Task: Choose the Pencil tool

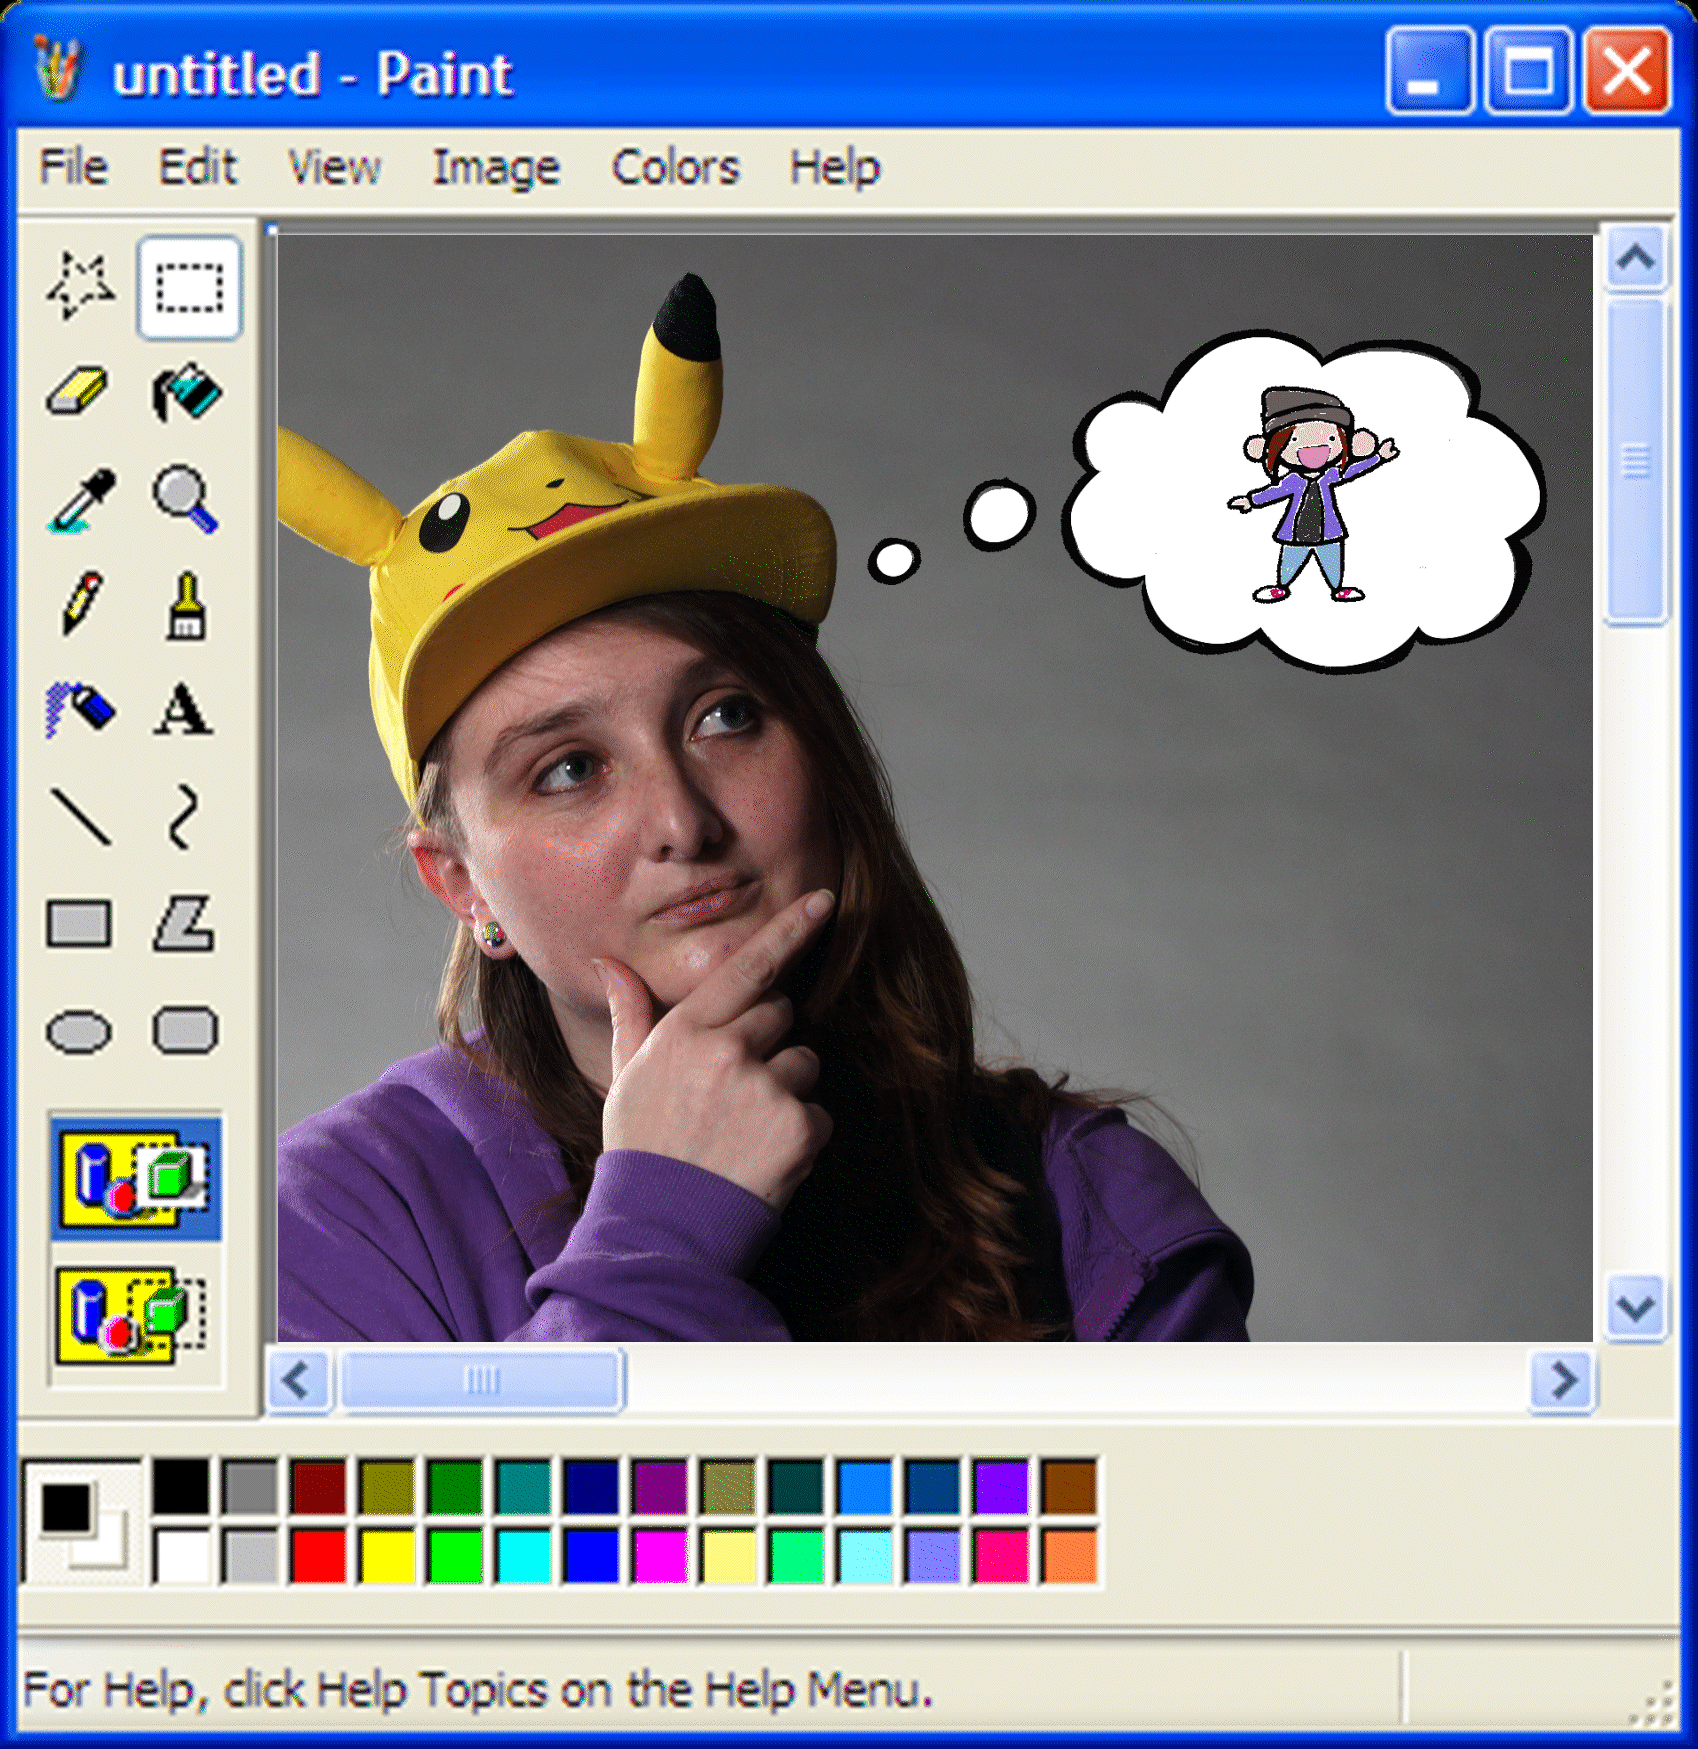Action: (81, 604)
